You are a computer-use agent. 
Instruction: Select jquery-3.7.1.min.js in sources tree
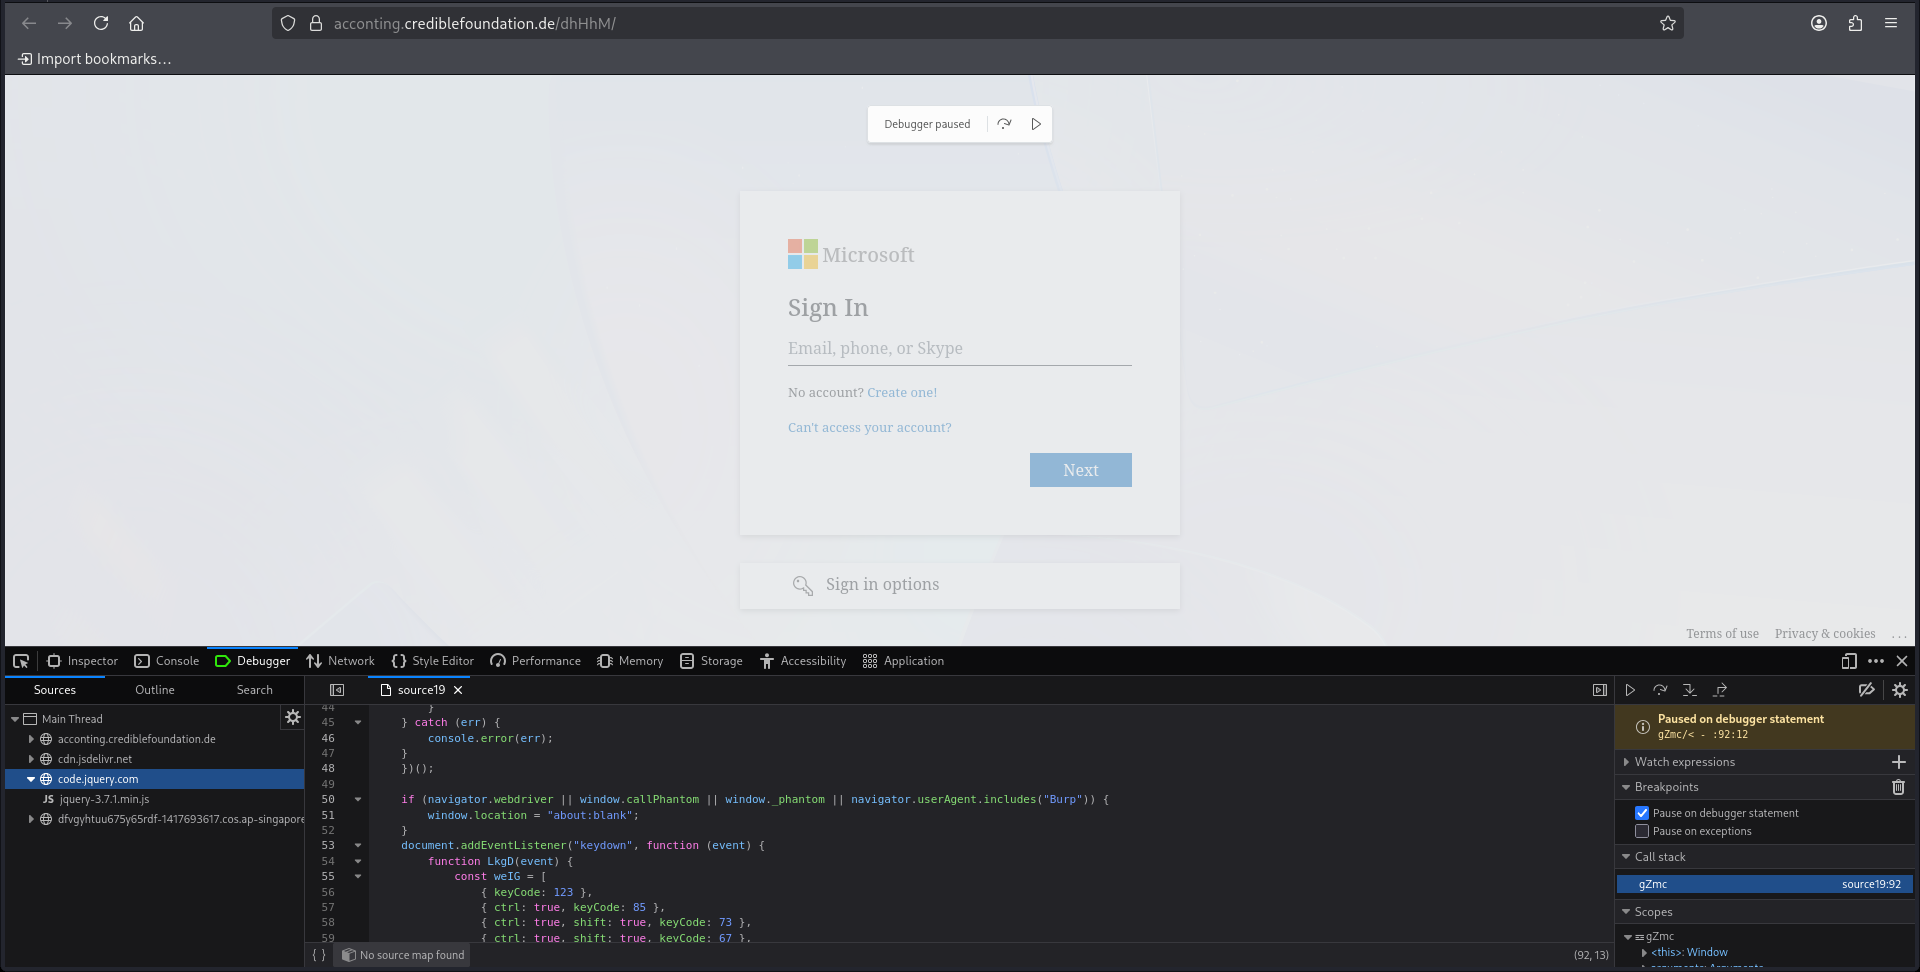pos(104,799)
